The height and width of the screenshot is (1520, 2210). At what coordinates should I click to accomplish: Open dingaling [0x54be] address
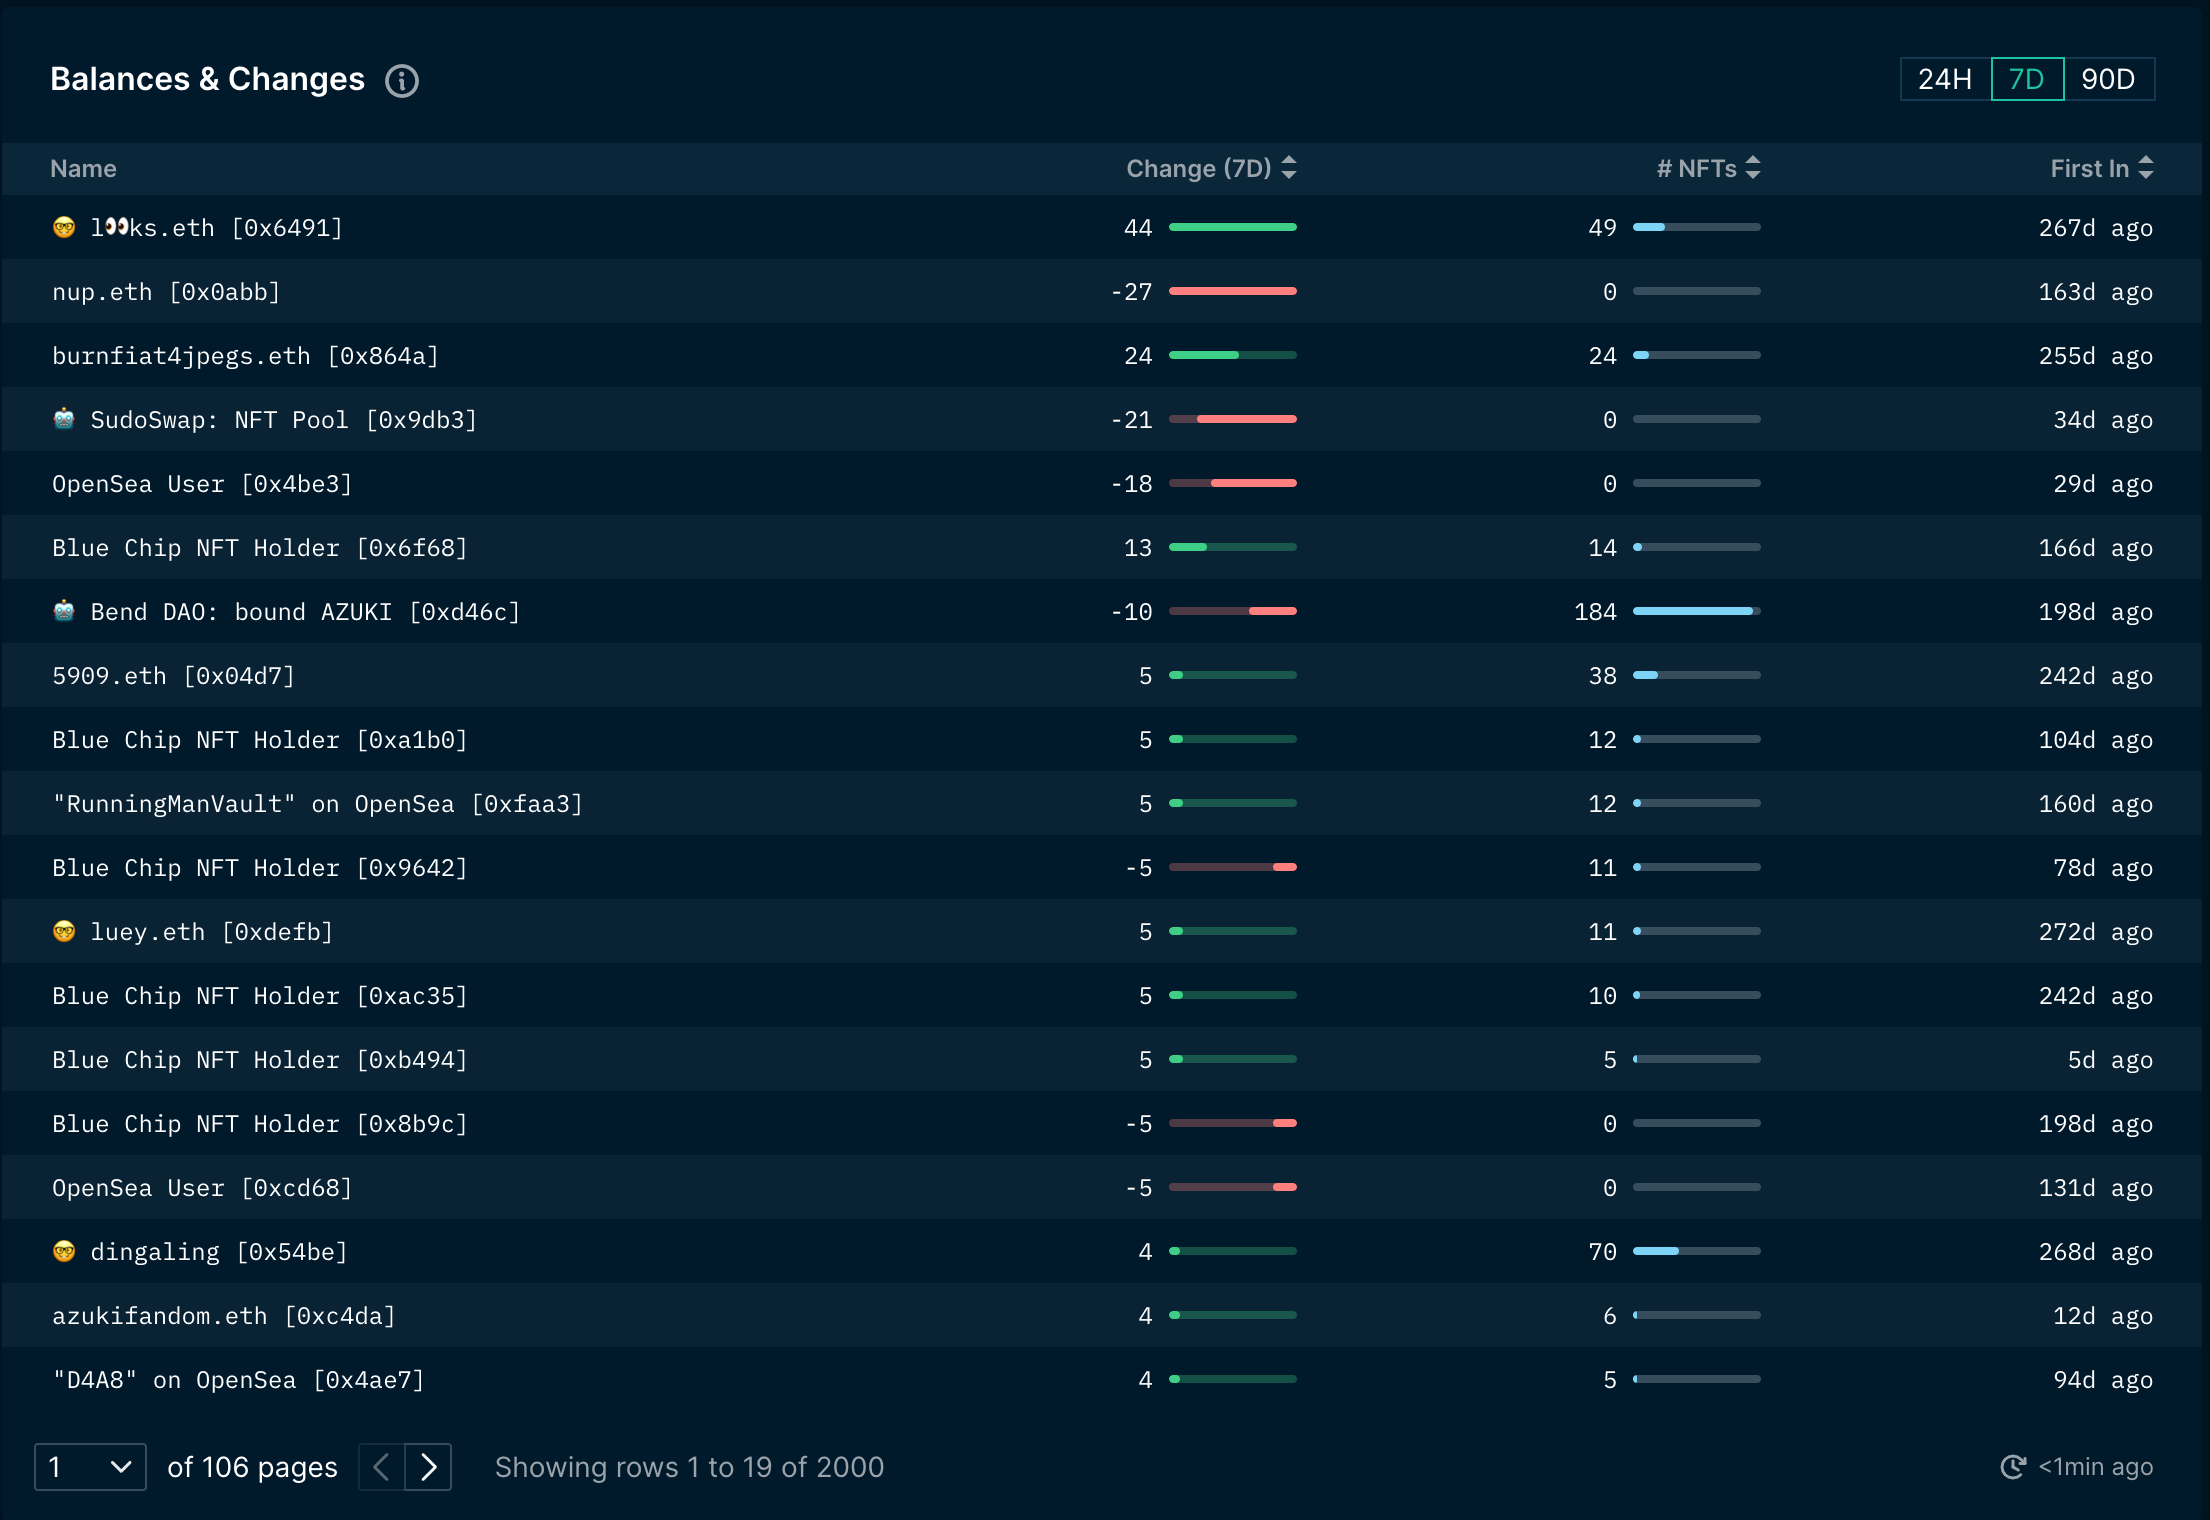[219, 1252]
